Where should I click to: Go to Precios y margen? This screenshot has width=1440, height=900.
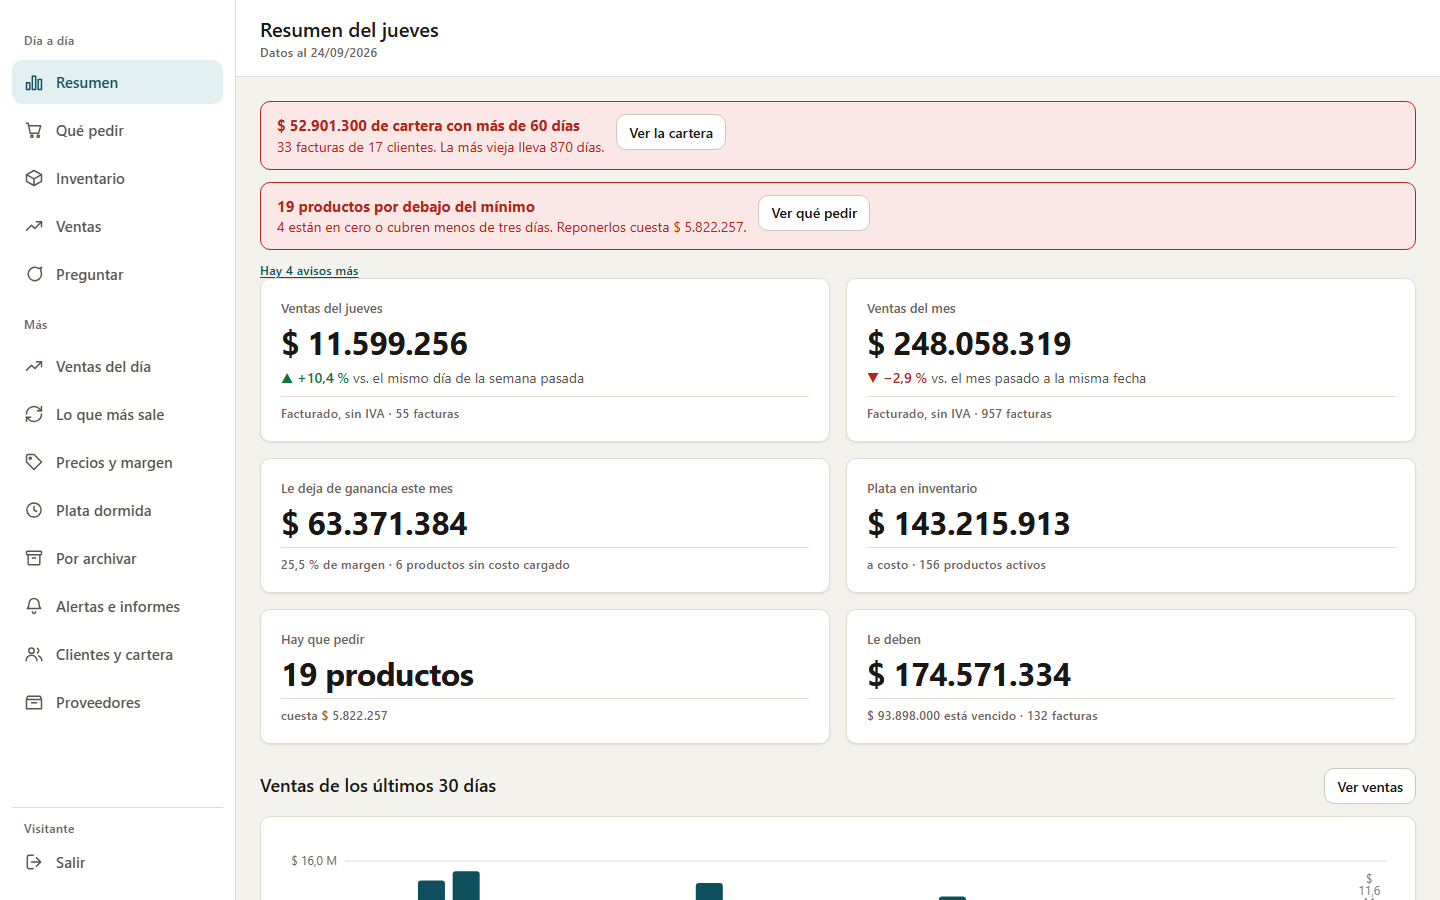point(117,462)
